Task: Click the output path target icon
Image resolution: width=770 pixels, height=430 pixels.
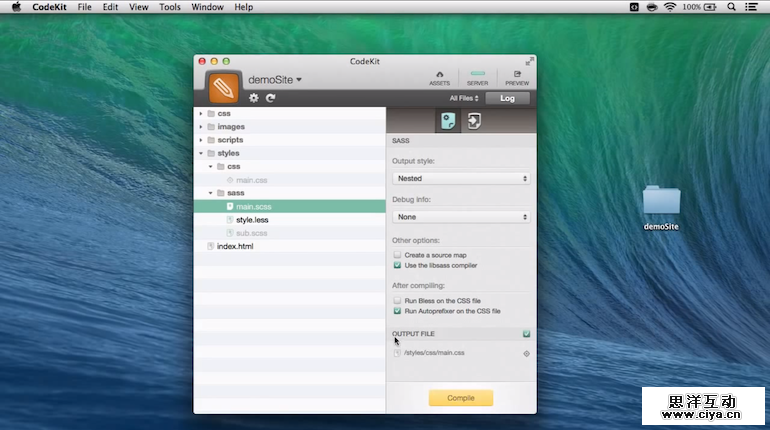Action: pos(526,353)
